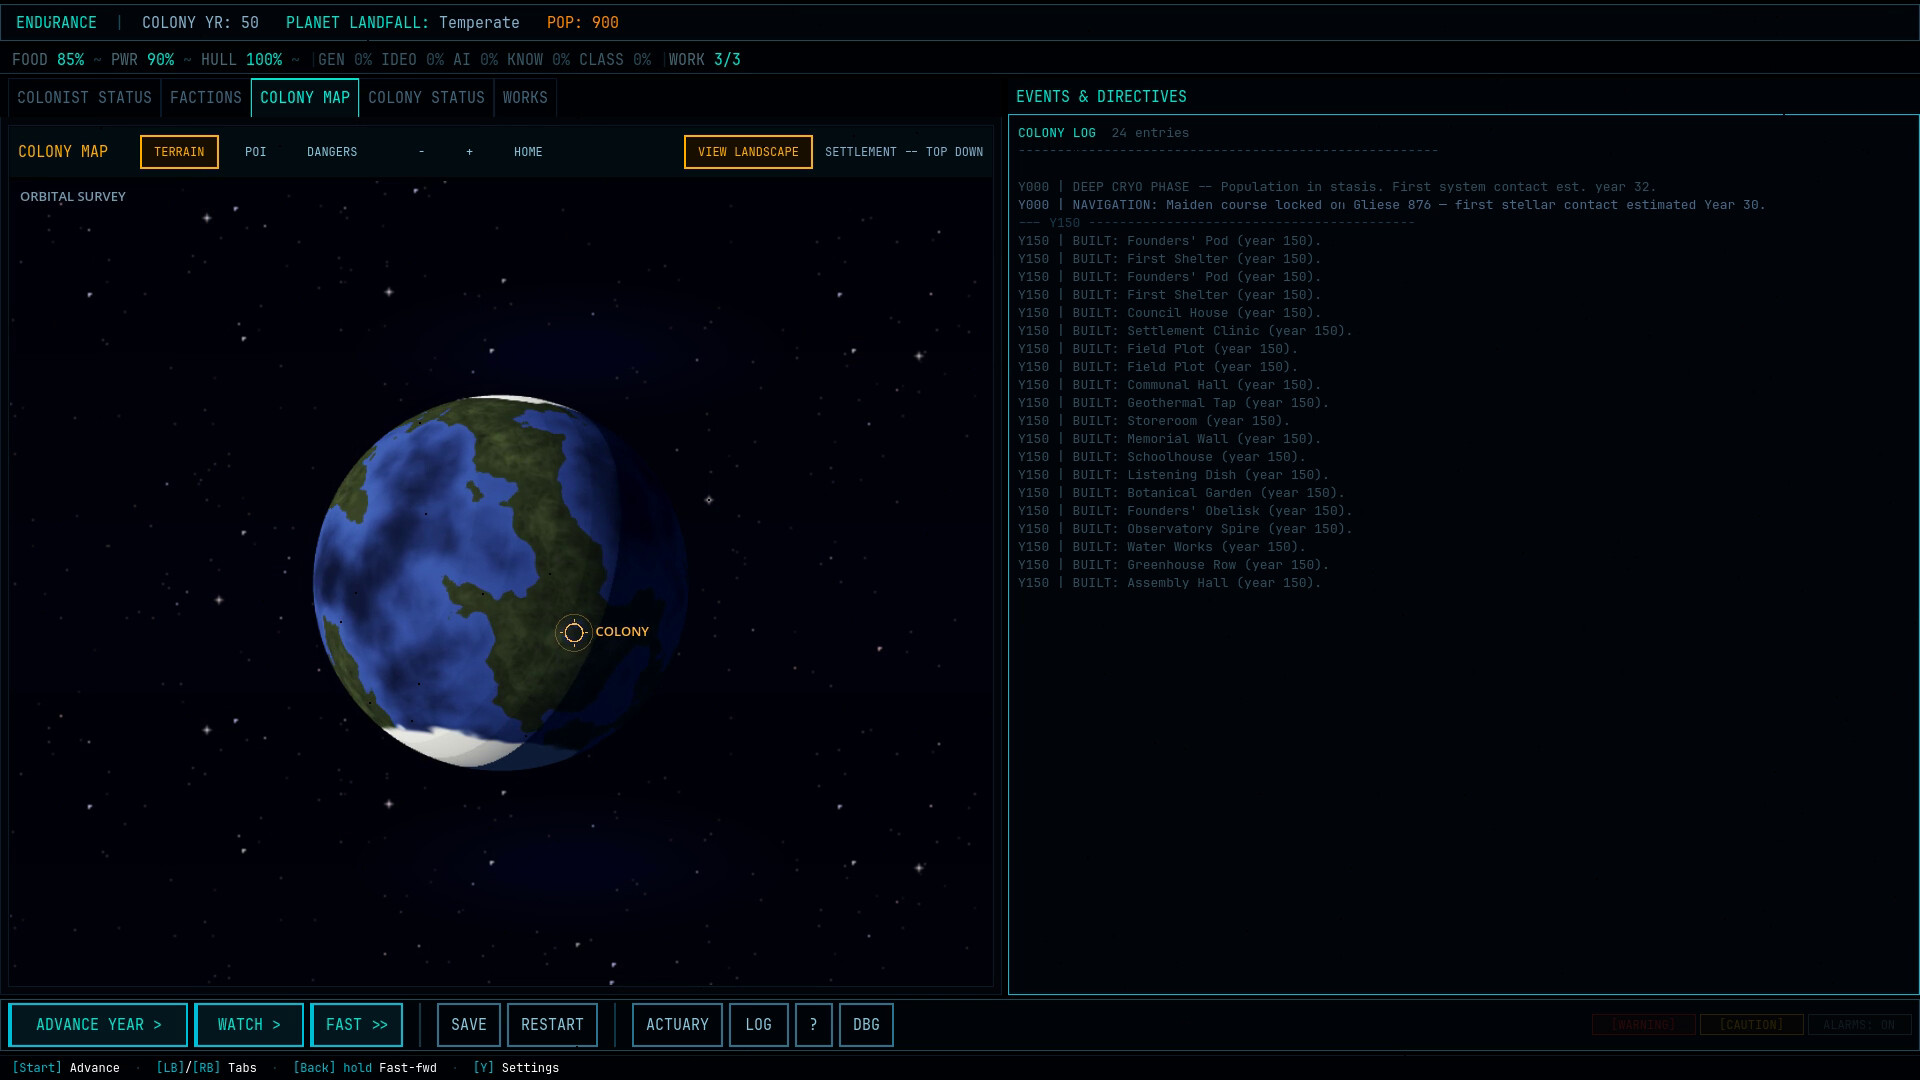Select the DEEP CRYO PHASE log entry

[x=1337, y=187]
